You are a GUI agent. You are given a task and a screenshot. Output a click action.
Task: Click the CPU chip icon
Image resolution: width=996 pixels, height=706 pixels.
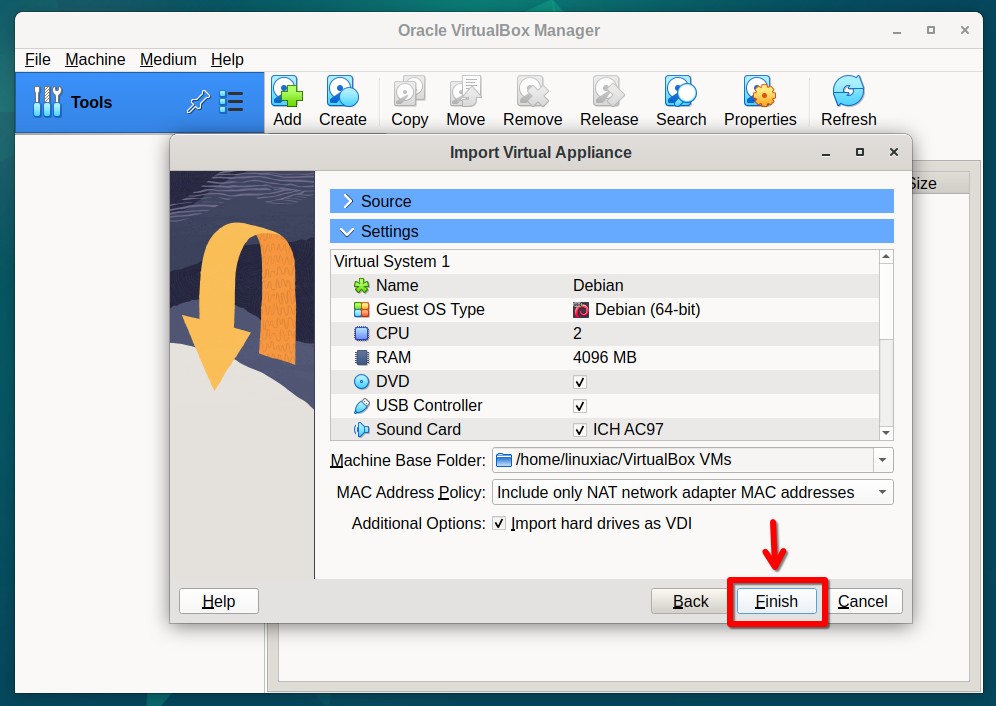click(x=361, y=334)
